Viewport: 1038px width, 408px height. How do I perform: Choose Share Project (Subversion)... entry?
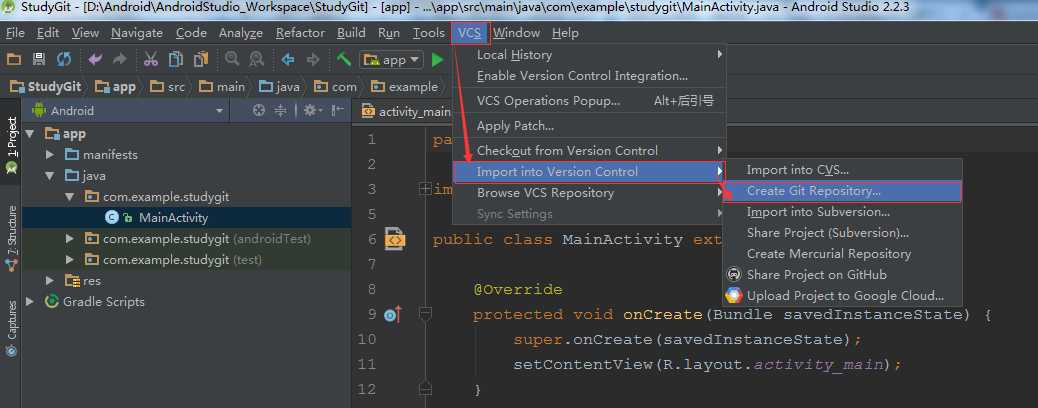(842, 233)
